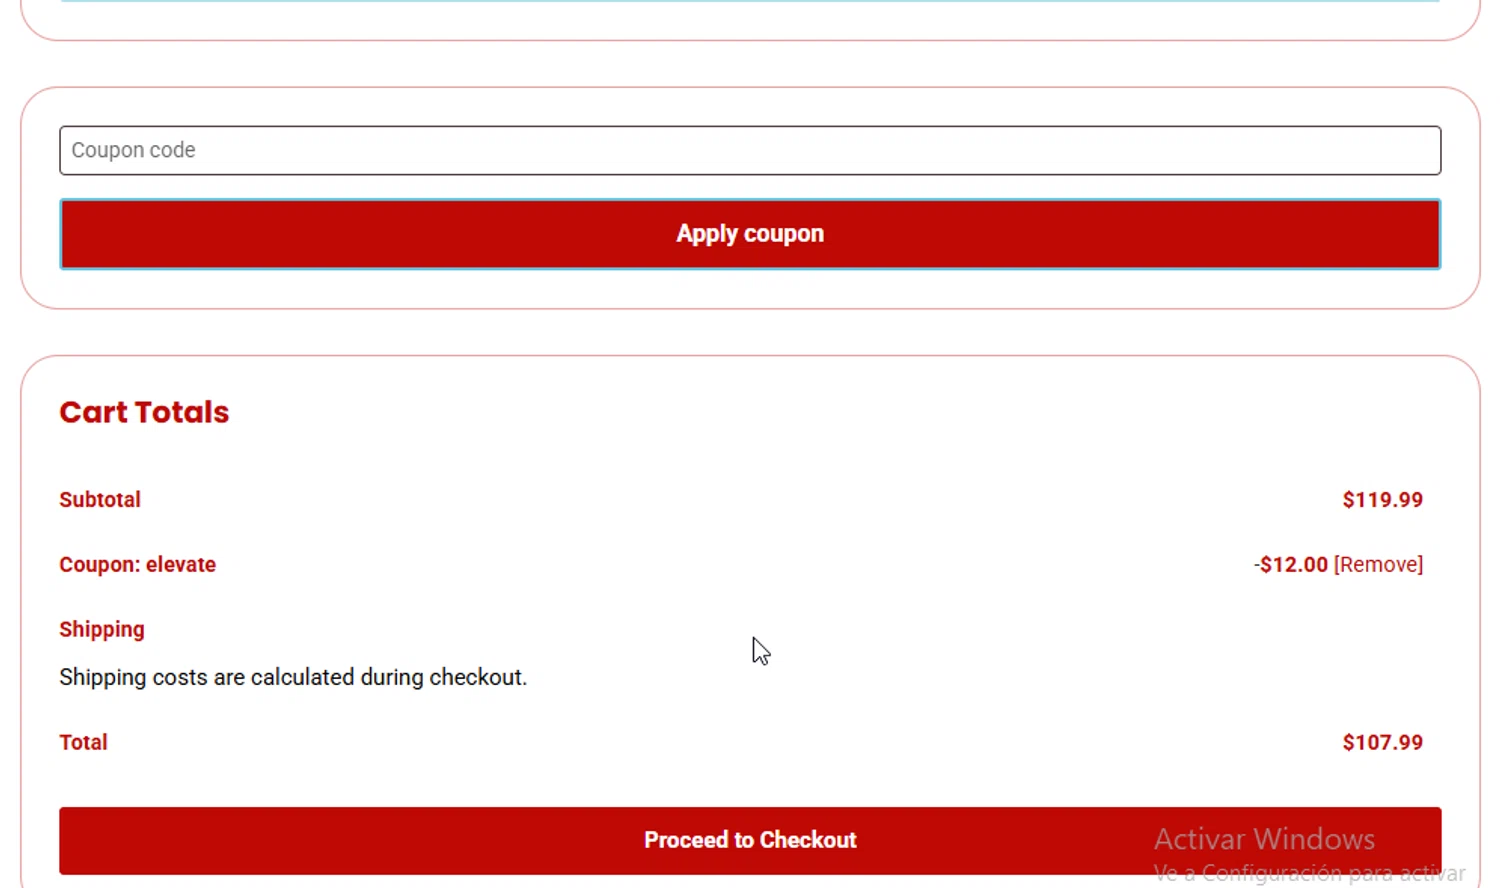Focus the Coupon code input field
The width and height of the screenshot is (1500, 888).
click(x=750, y=150)
